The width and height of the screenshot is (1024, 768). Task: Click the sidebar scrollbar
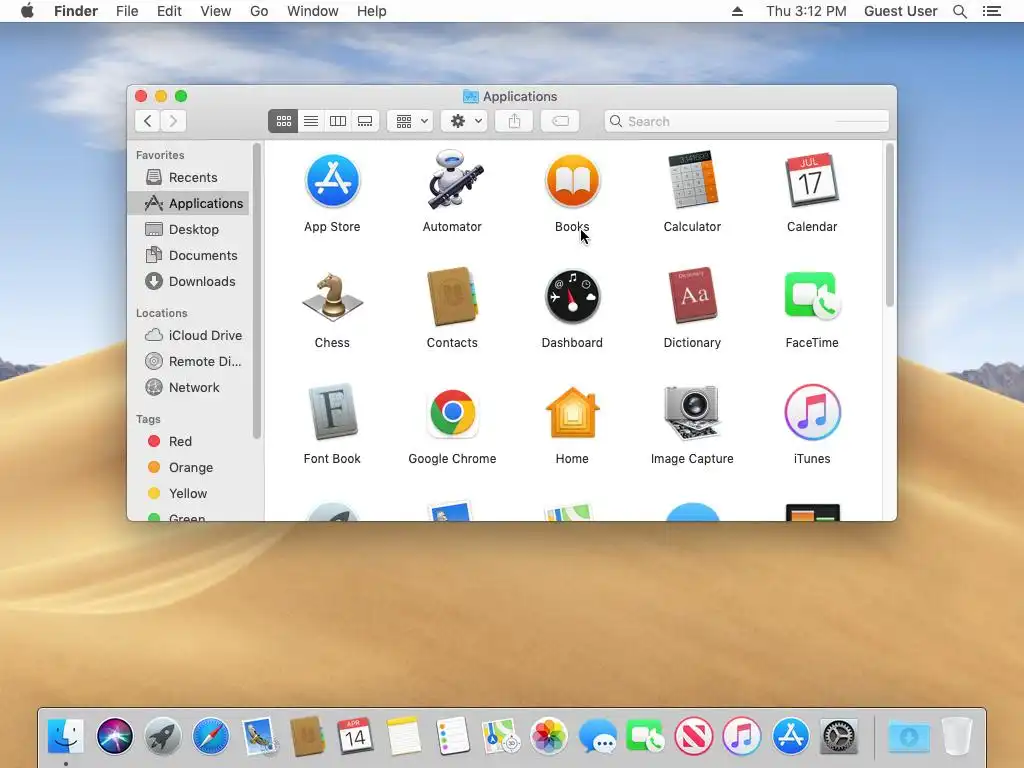tap(257, 291)
